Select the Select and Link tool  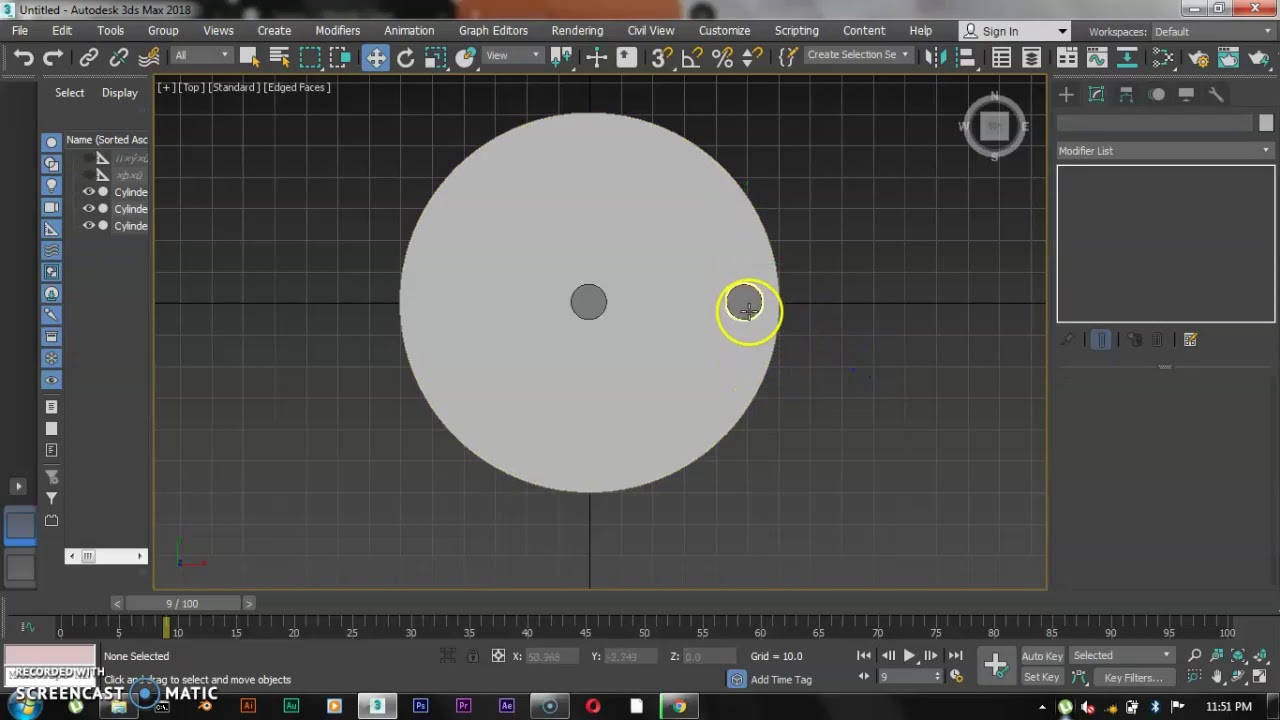(x=89, y=57)
